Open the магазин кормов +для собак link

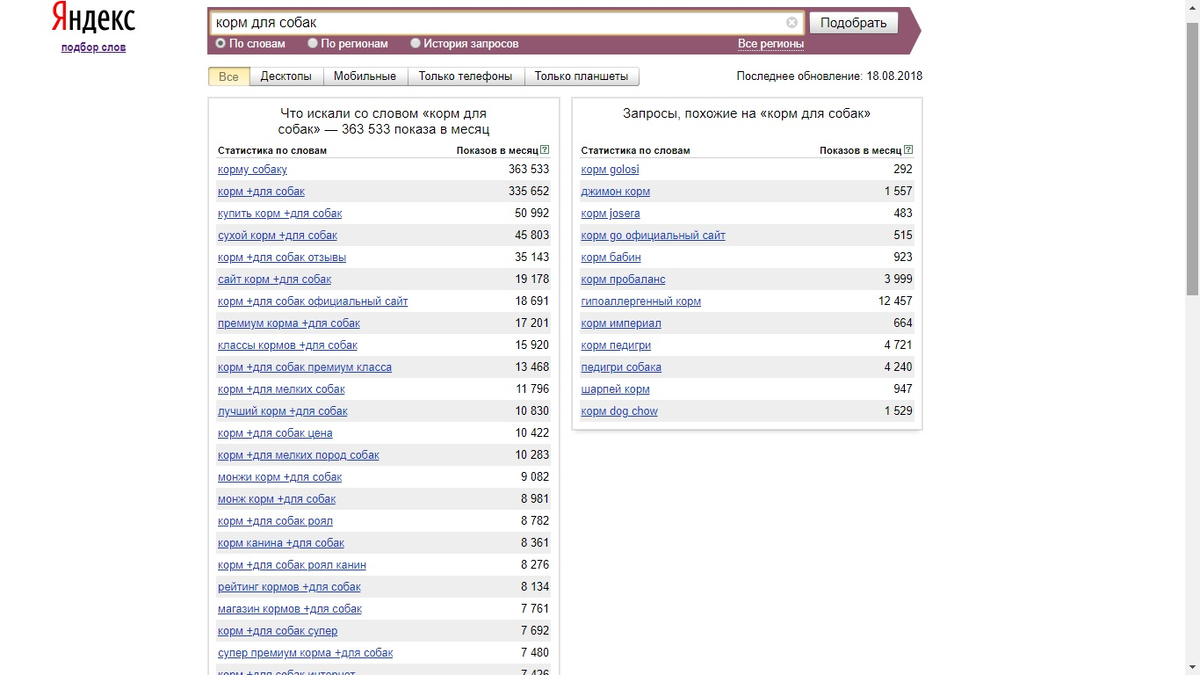pos(290,609)
